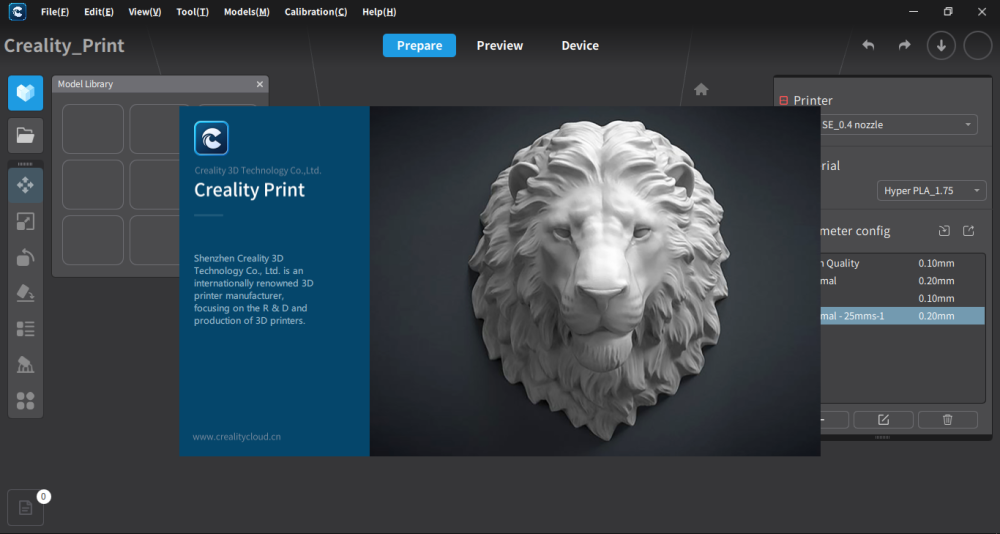Click the export parameter config icon

pyautogui.click(x=969, y=231)
